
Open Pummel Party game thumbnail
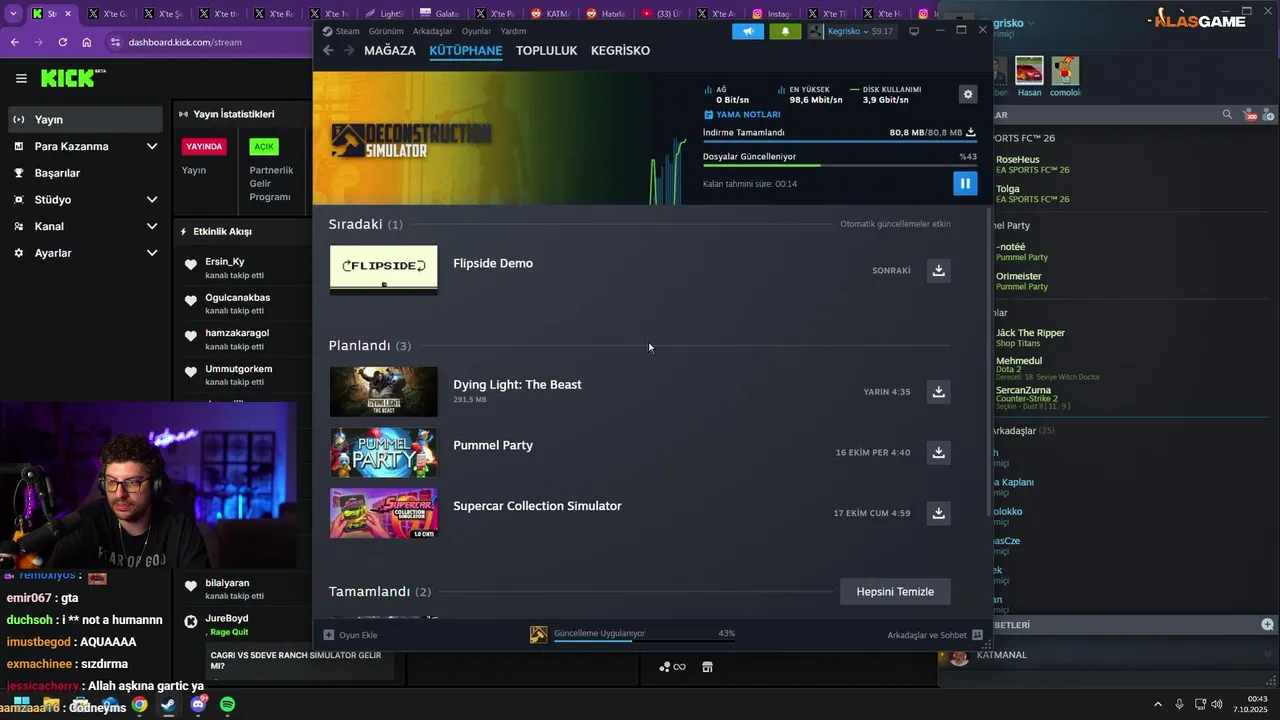coord(384,452)
